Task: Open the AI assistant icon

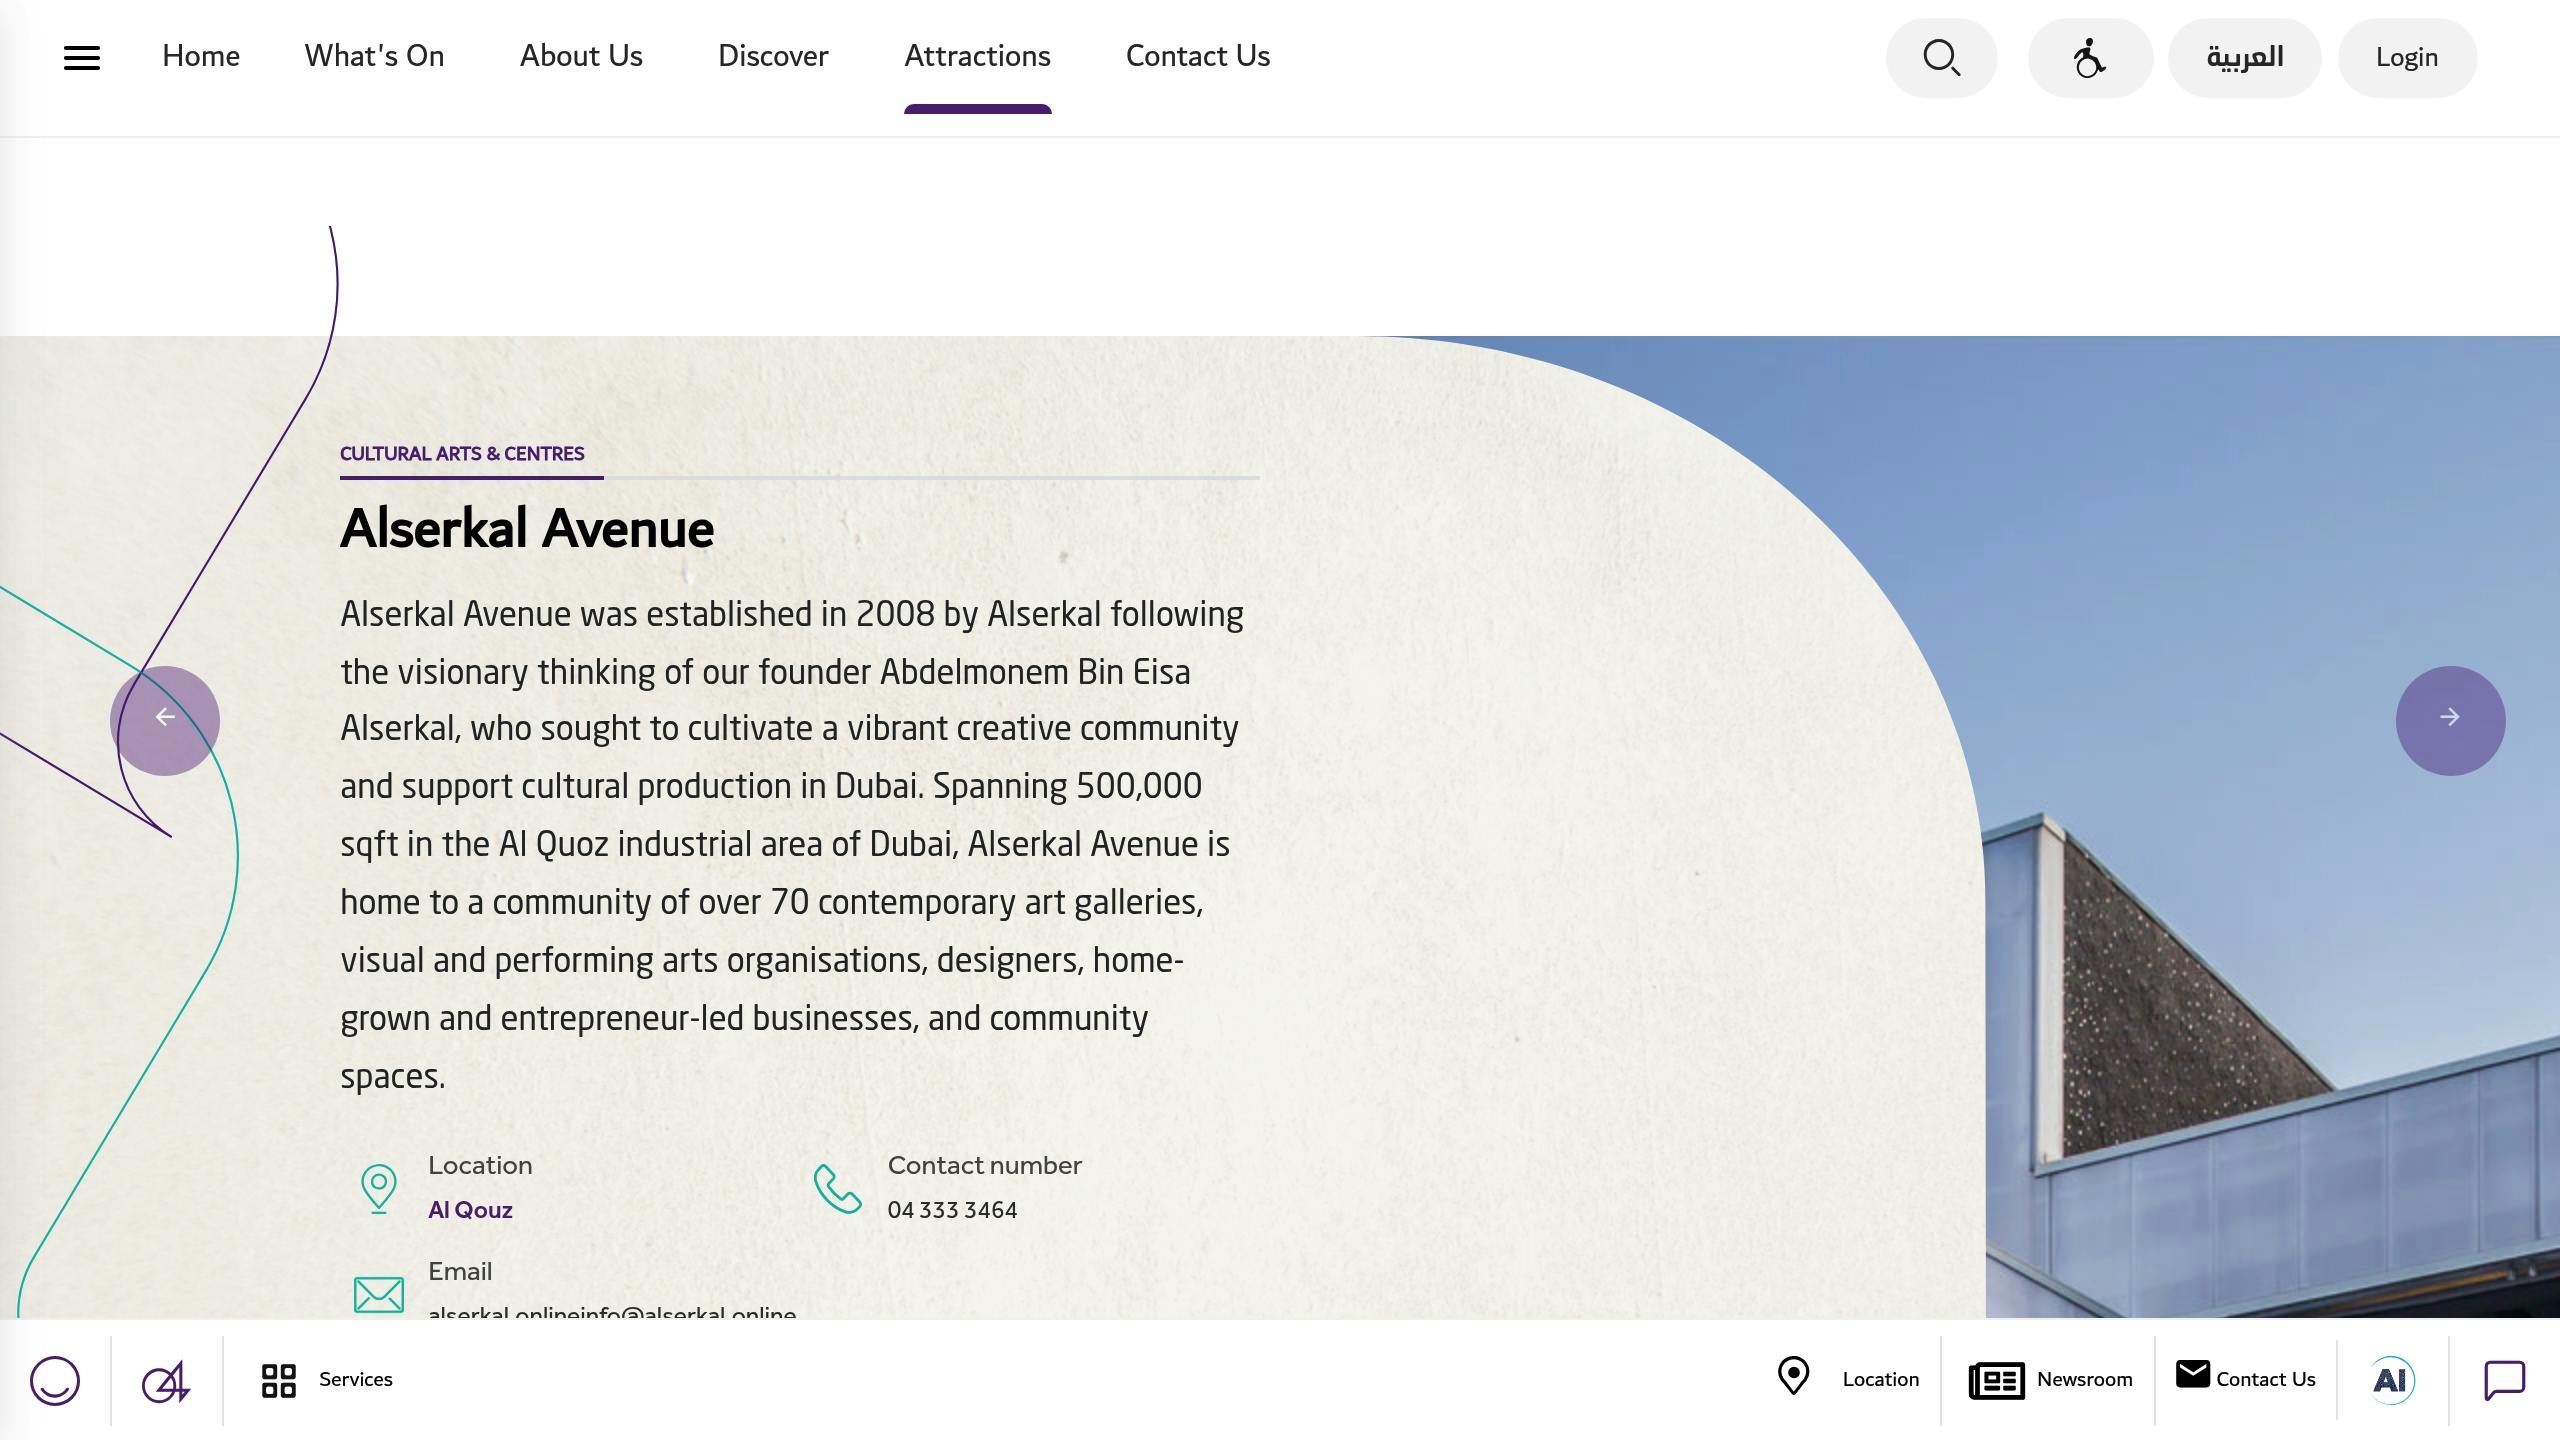Action: 2391,1380
